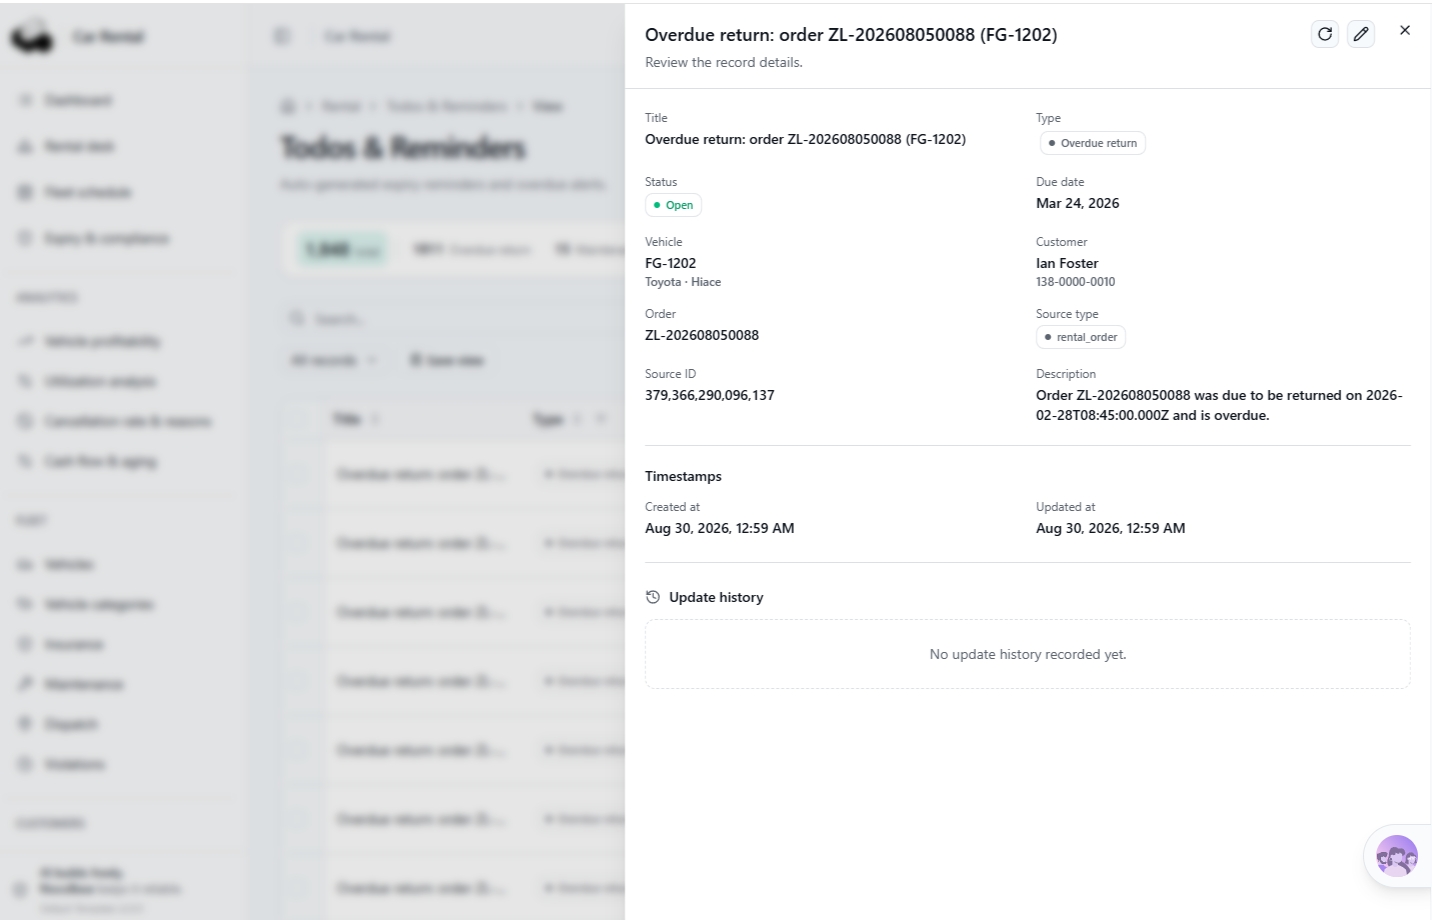Click the Due date Mar 24, 2026
The image size is (1432, 920).
click(x=1078, y=203)
